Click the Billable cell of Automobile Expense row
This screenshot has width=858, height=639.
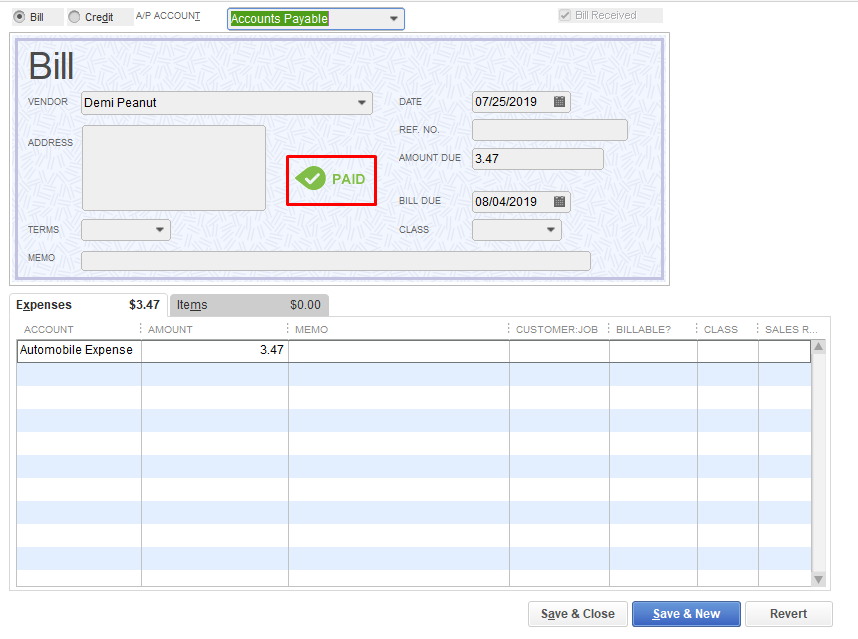tap(653, 350)
